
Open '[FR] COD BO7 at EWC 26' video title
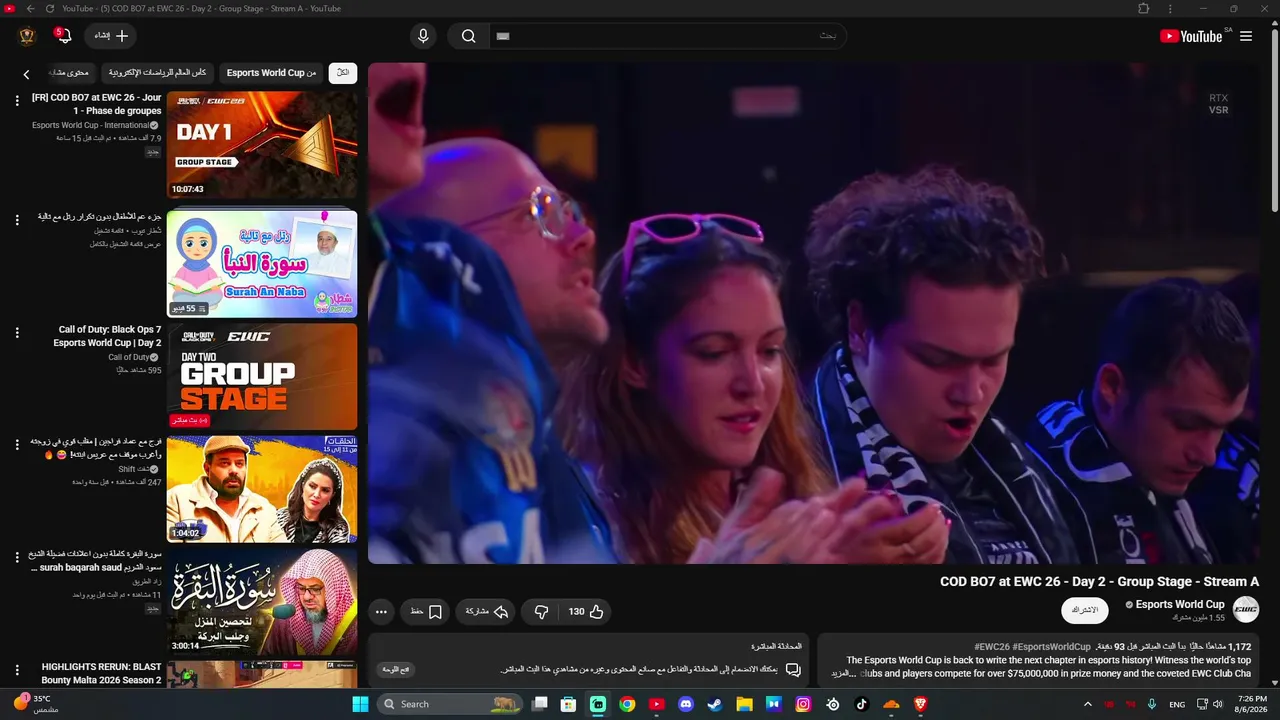click(x=96, y=104)
